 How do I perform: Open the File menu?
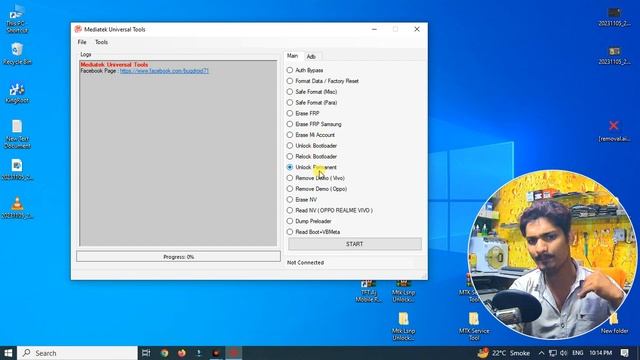pyautogui.click(x=82, y=42)
